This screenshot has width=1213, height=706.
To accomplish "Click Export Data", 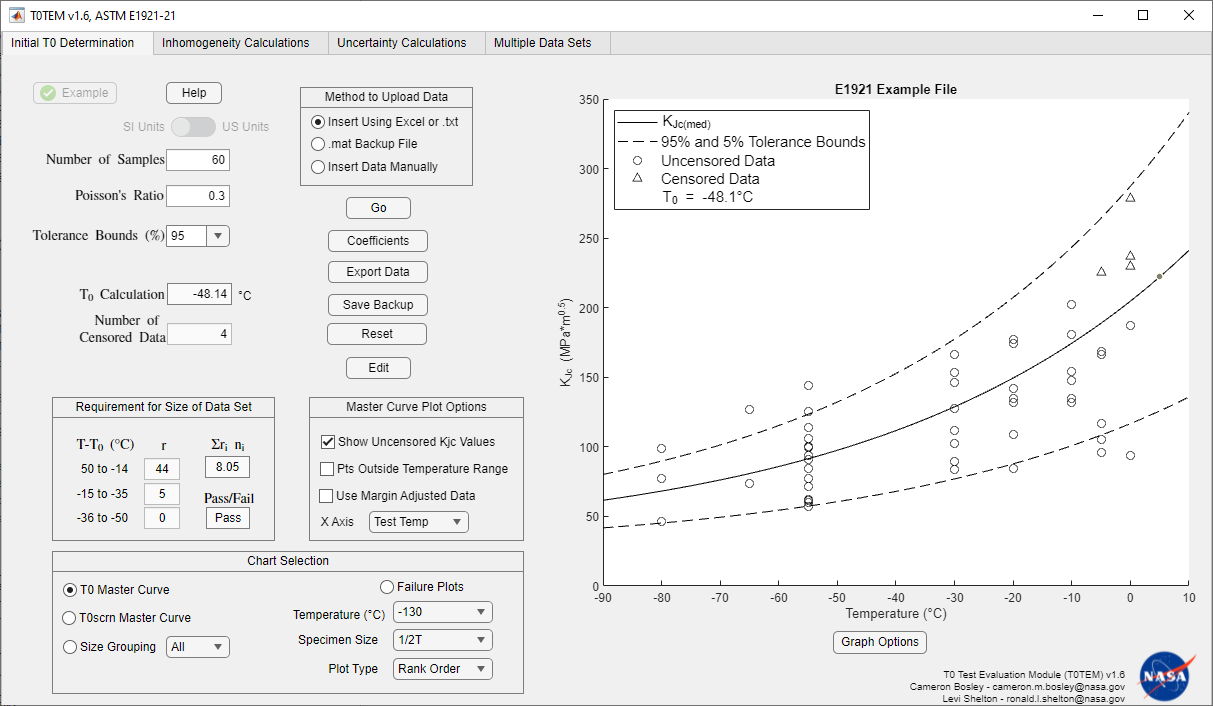I will click(378, 272).
